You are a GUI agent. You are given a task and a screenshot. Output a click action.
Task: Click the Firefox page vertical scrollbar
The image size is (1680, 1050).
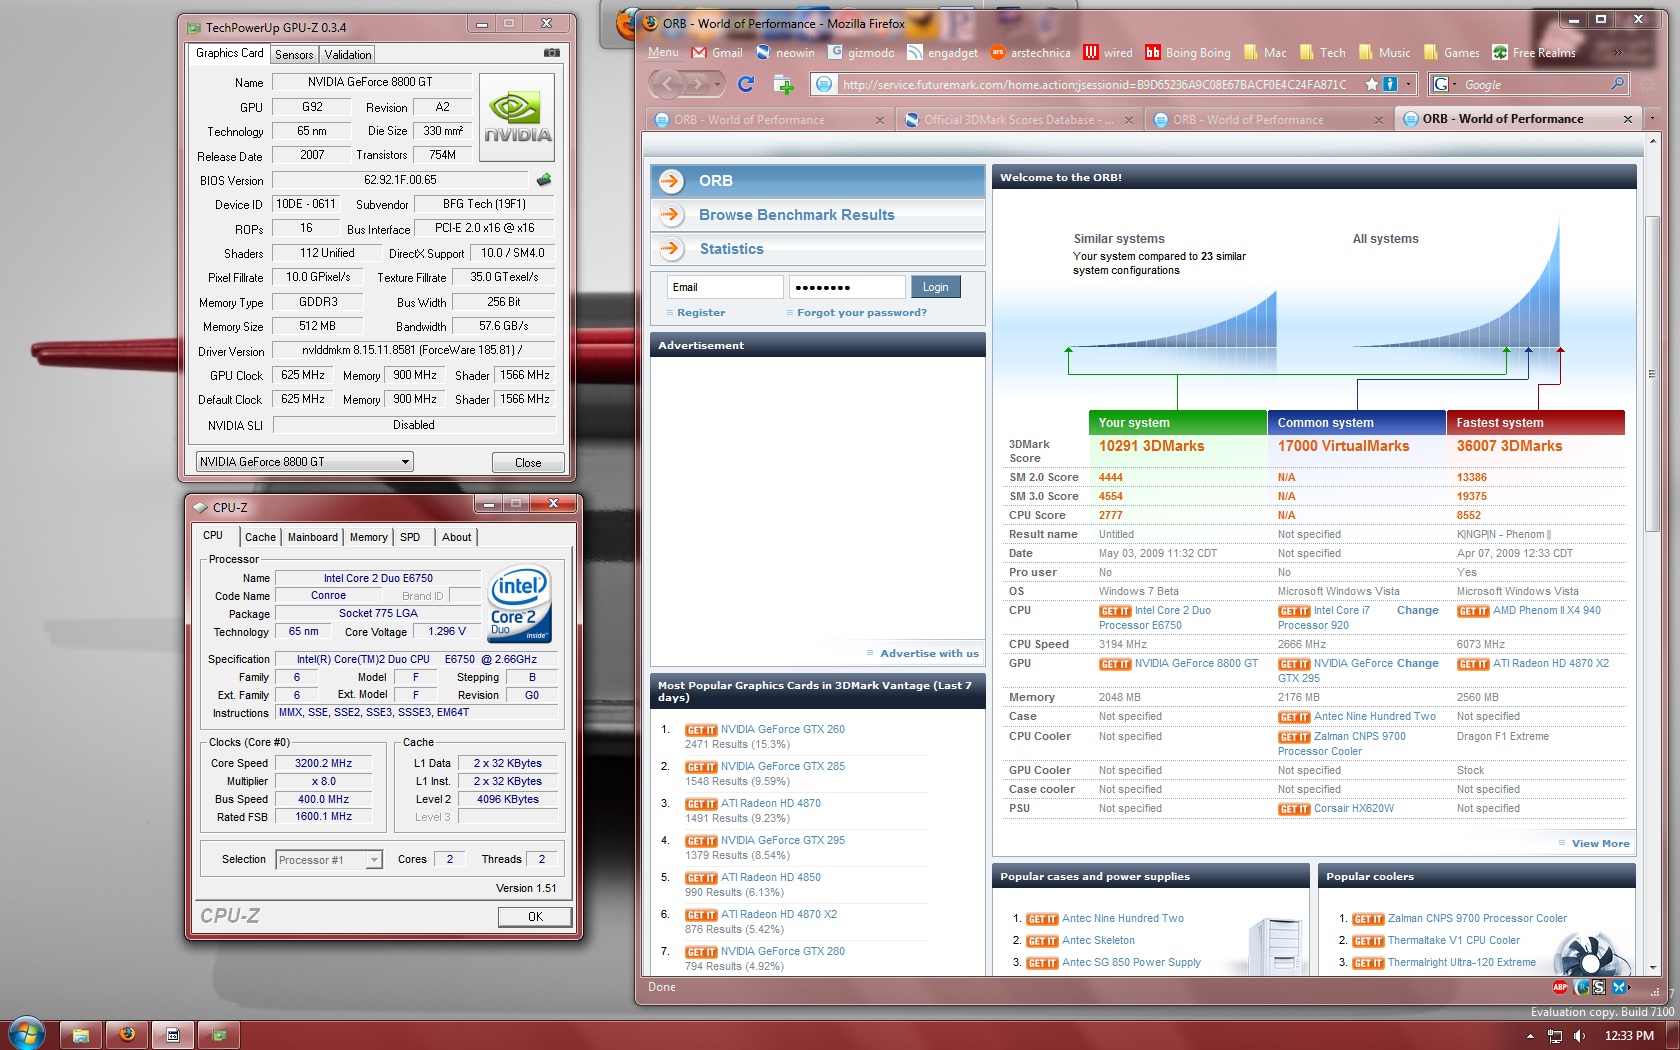pos(1651,374)
